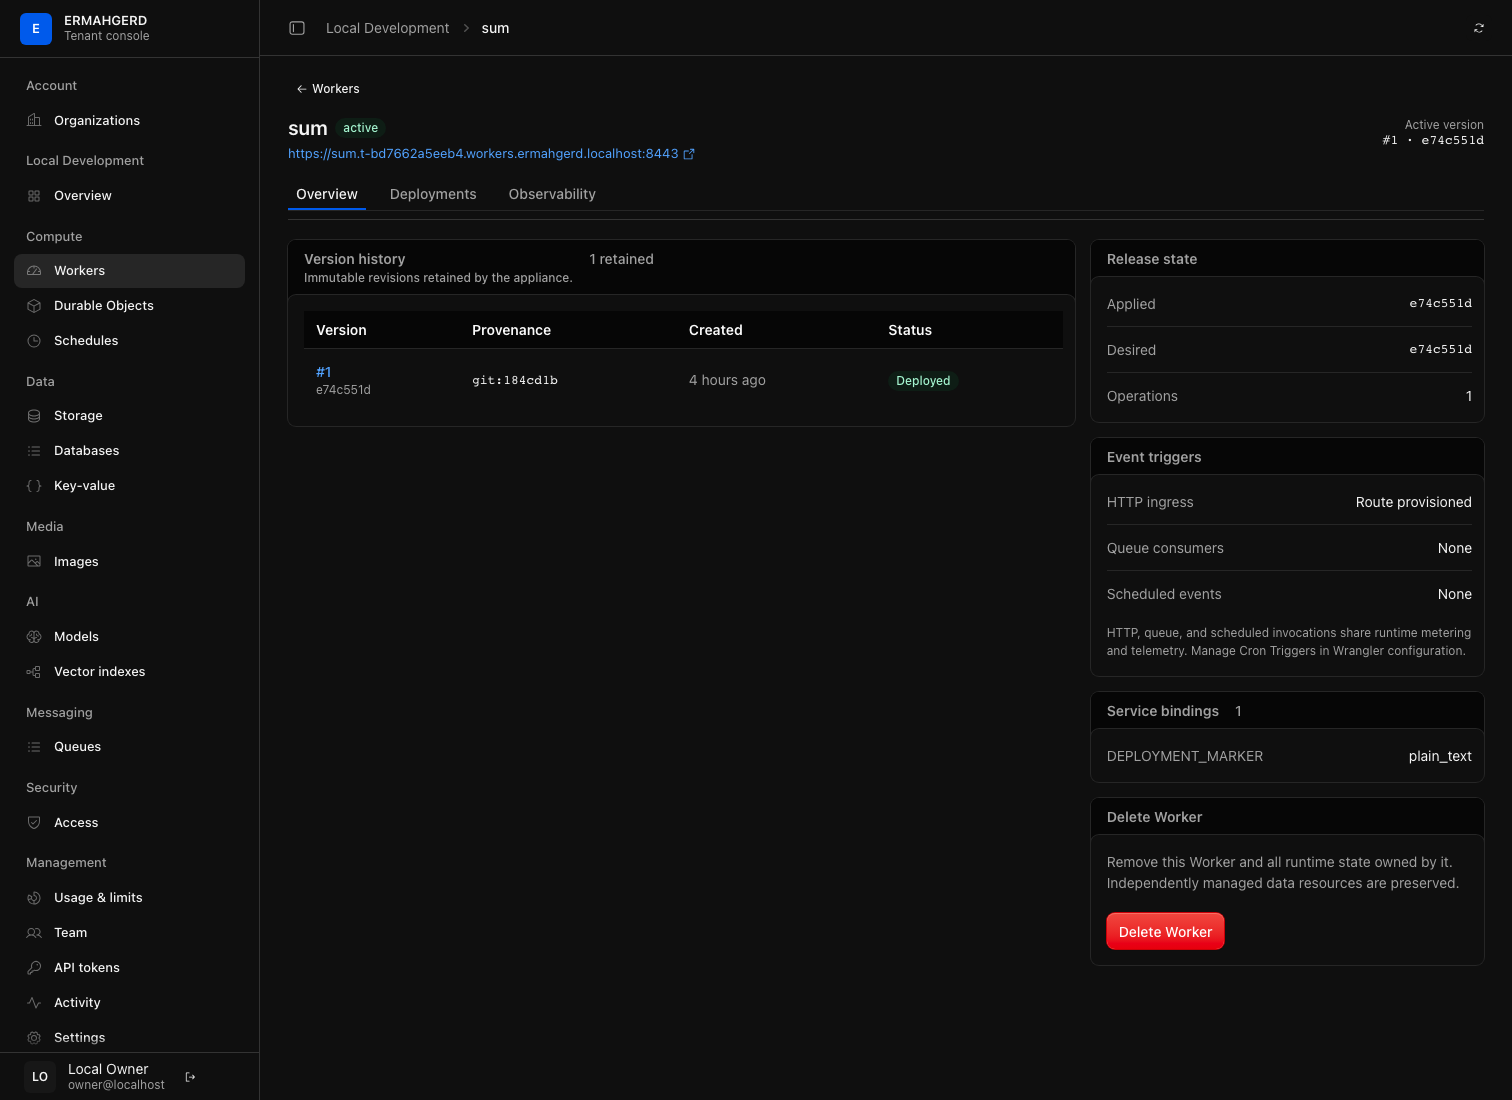Click the Settings gear icon
This screenshot has width=1512, height=1100.
point(34,1038)
